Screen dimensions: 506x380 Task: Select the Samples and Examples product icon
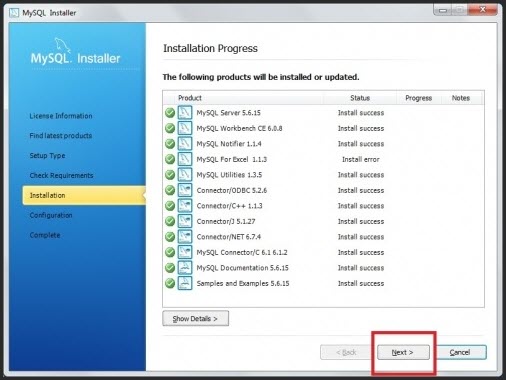point(185,283)
